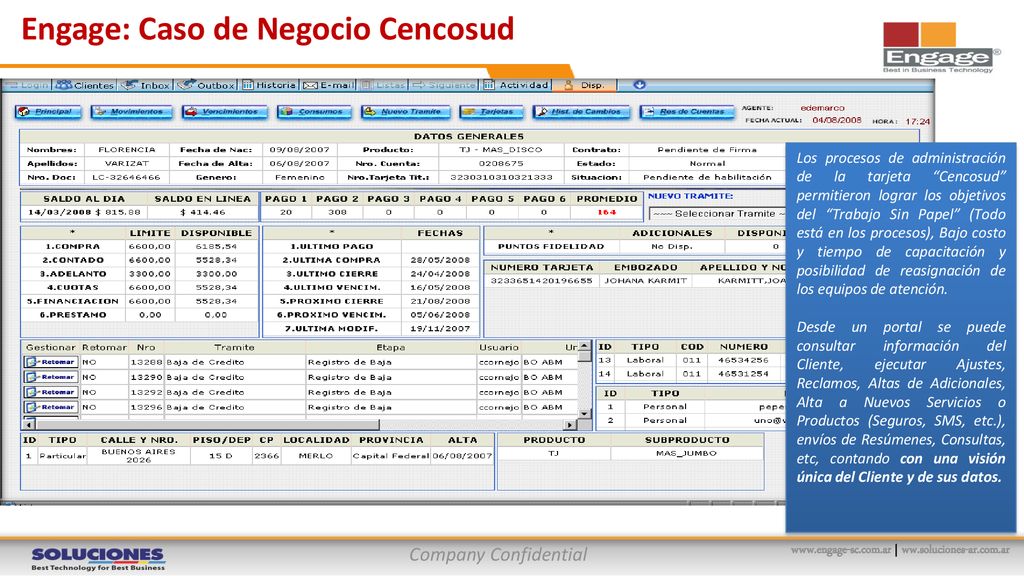1024x576 pixels.
Task: Click the Disp. status toolbar item
Action: click(x=584, y=85)
